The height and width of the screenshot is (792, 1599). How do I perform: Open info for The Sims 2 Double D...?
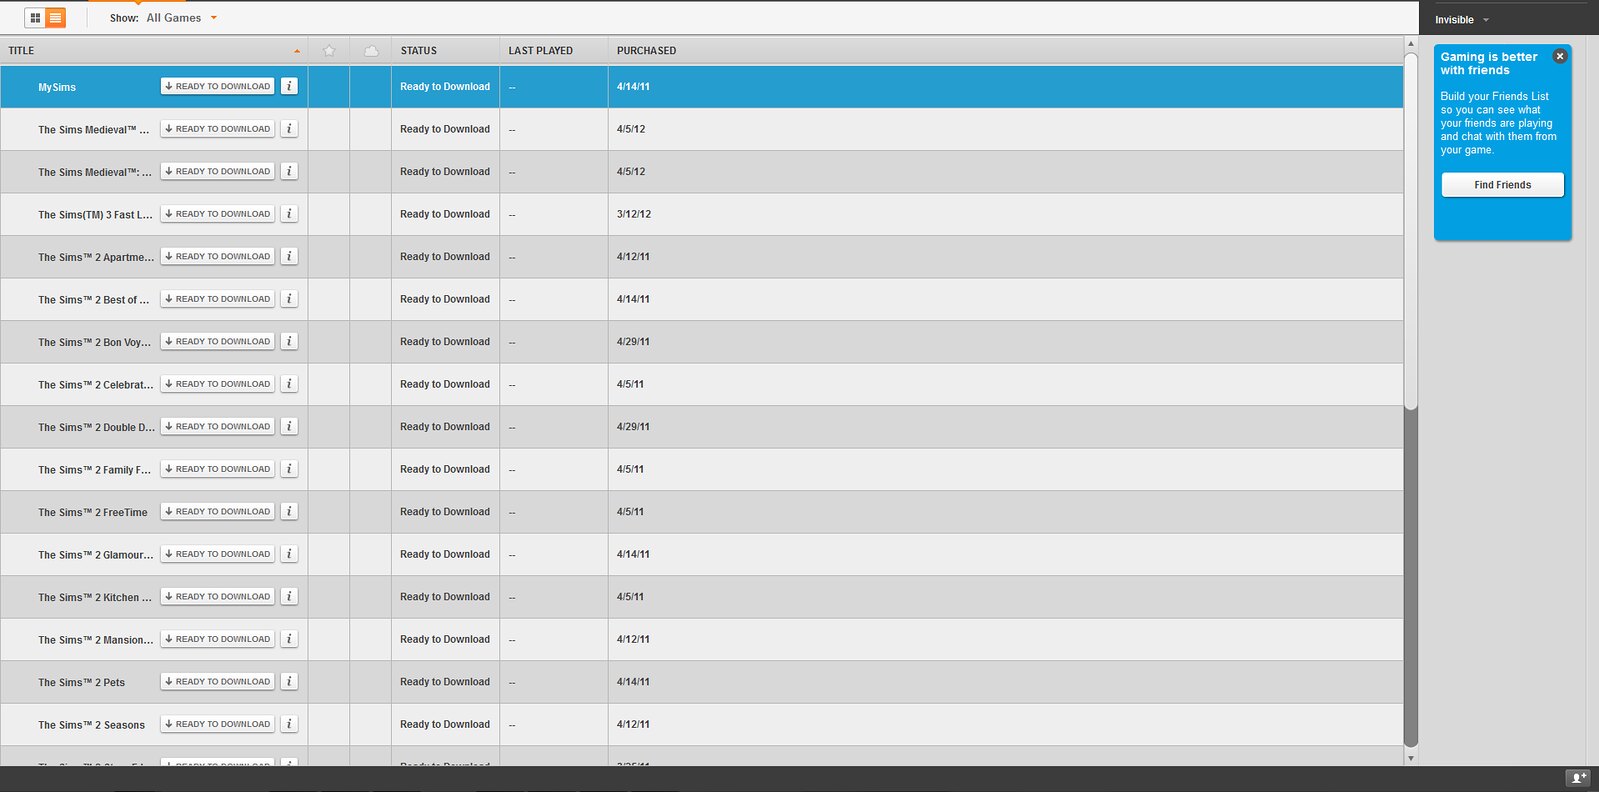(x=289, y=426)
